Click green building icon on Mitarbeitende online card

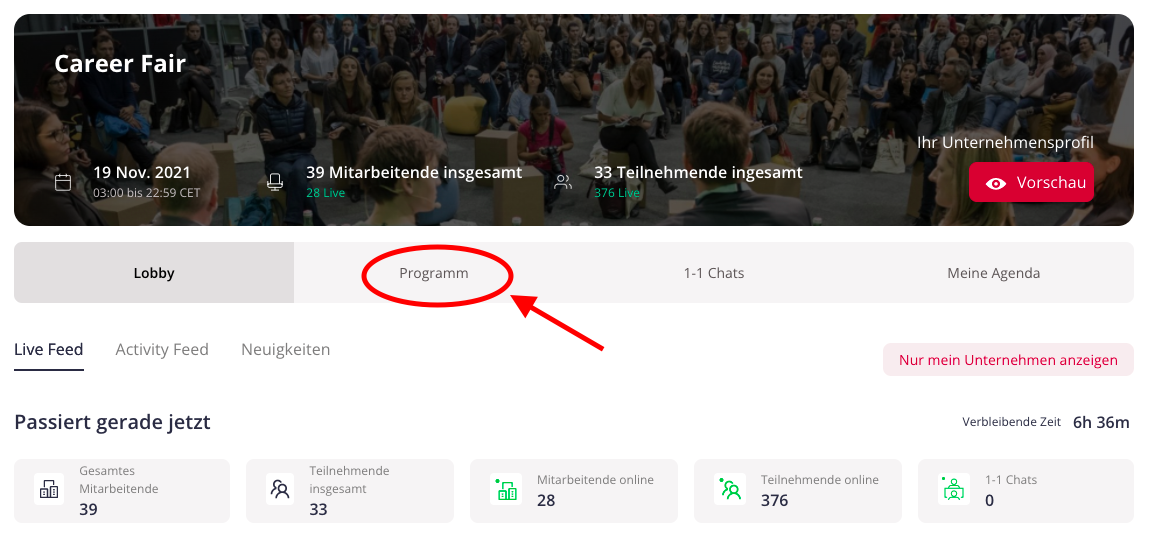[x=506, y=490]
